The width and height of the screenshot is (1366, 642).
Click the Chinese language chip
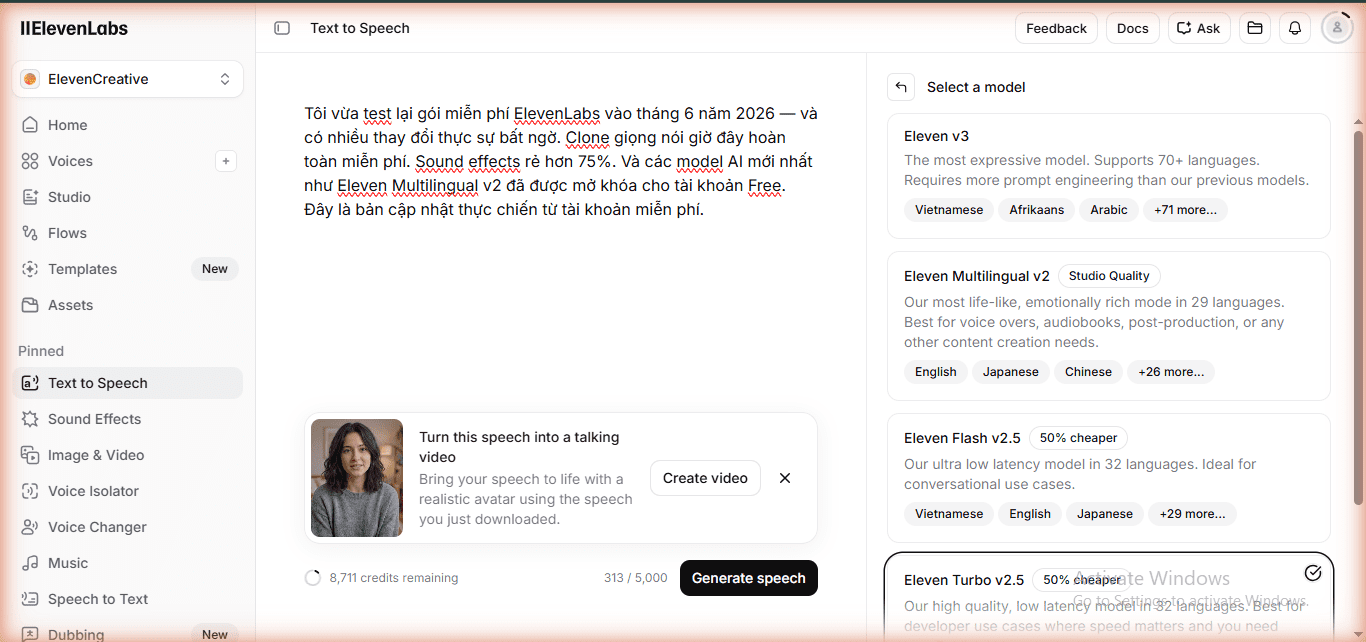(x=1088, y=372)
